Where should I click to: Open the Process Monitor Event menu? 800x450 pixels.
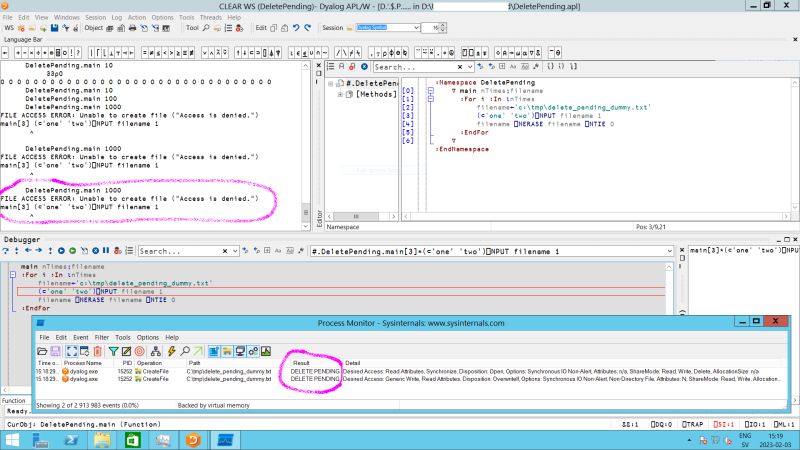[x=81, y=337]
